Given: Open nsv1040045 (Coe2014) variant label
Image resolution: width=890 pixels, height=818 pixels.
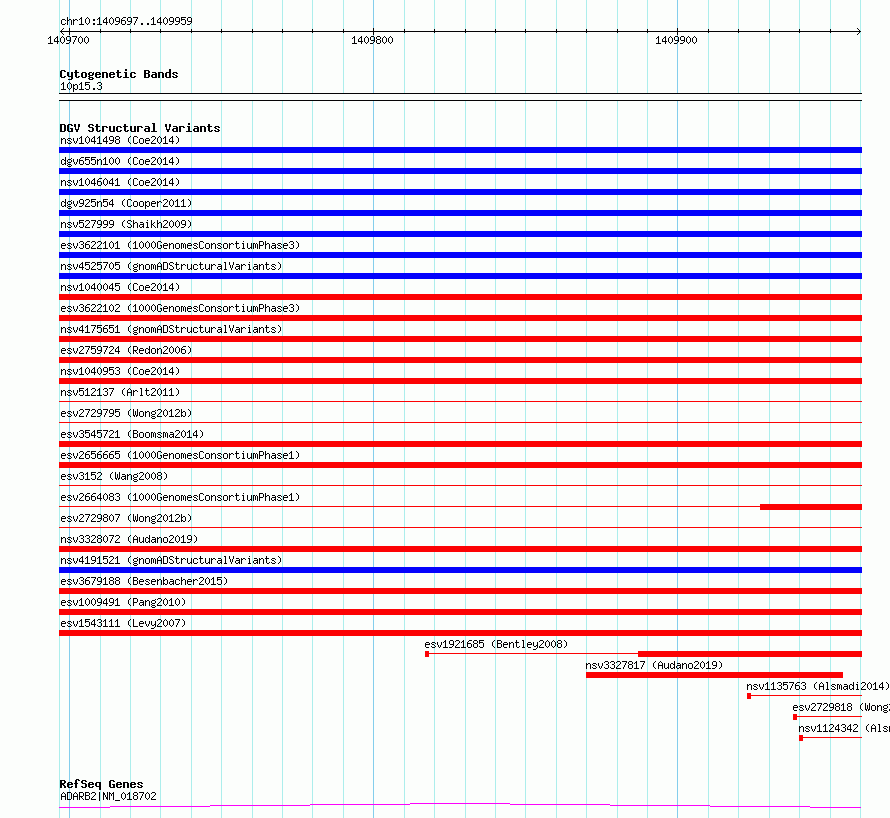Looking at the screenshot, I should (120, 287).
